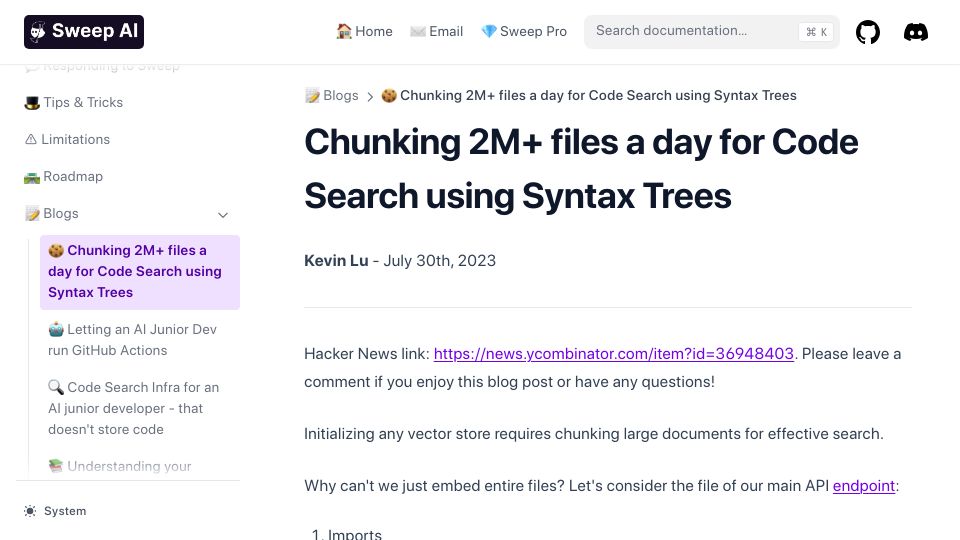960x540 pixels.
Task: Click the 'Imports' list item
Action: point(354,534)
